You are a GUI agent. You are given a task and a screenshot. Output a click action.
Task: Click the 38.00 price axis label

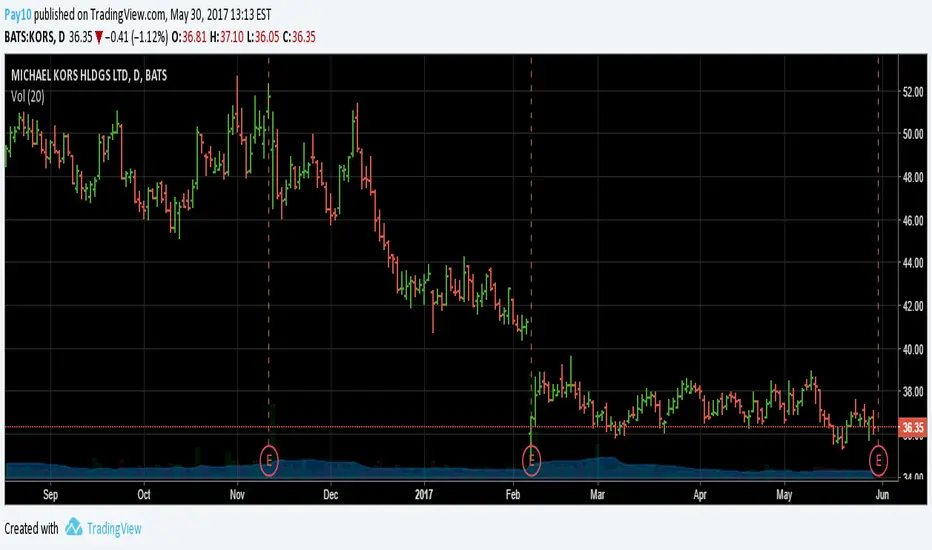coord(913,392)
